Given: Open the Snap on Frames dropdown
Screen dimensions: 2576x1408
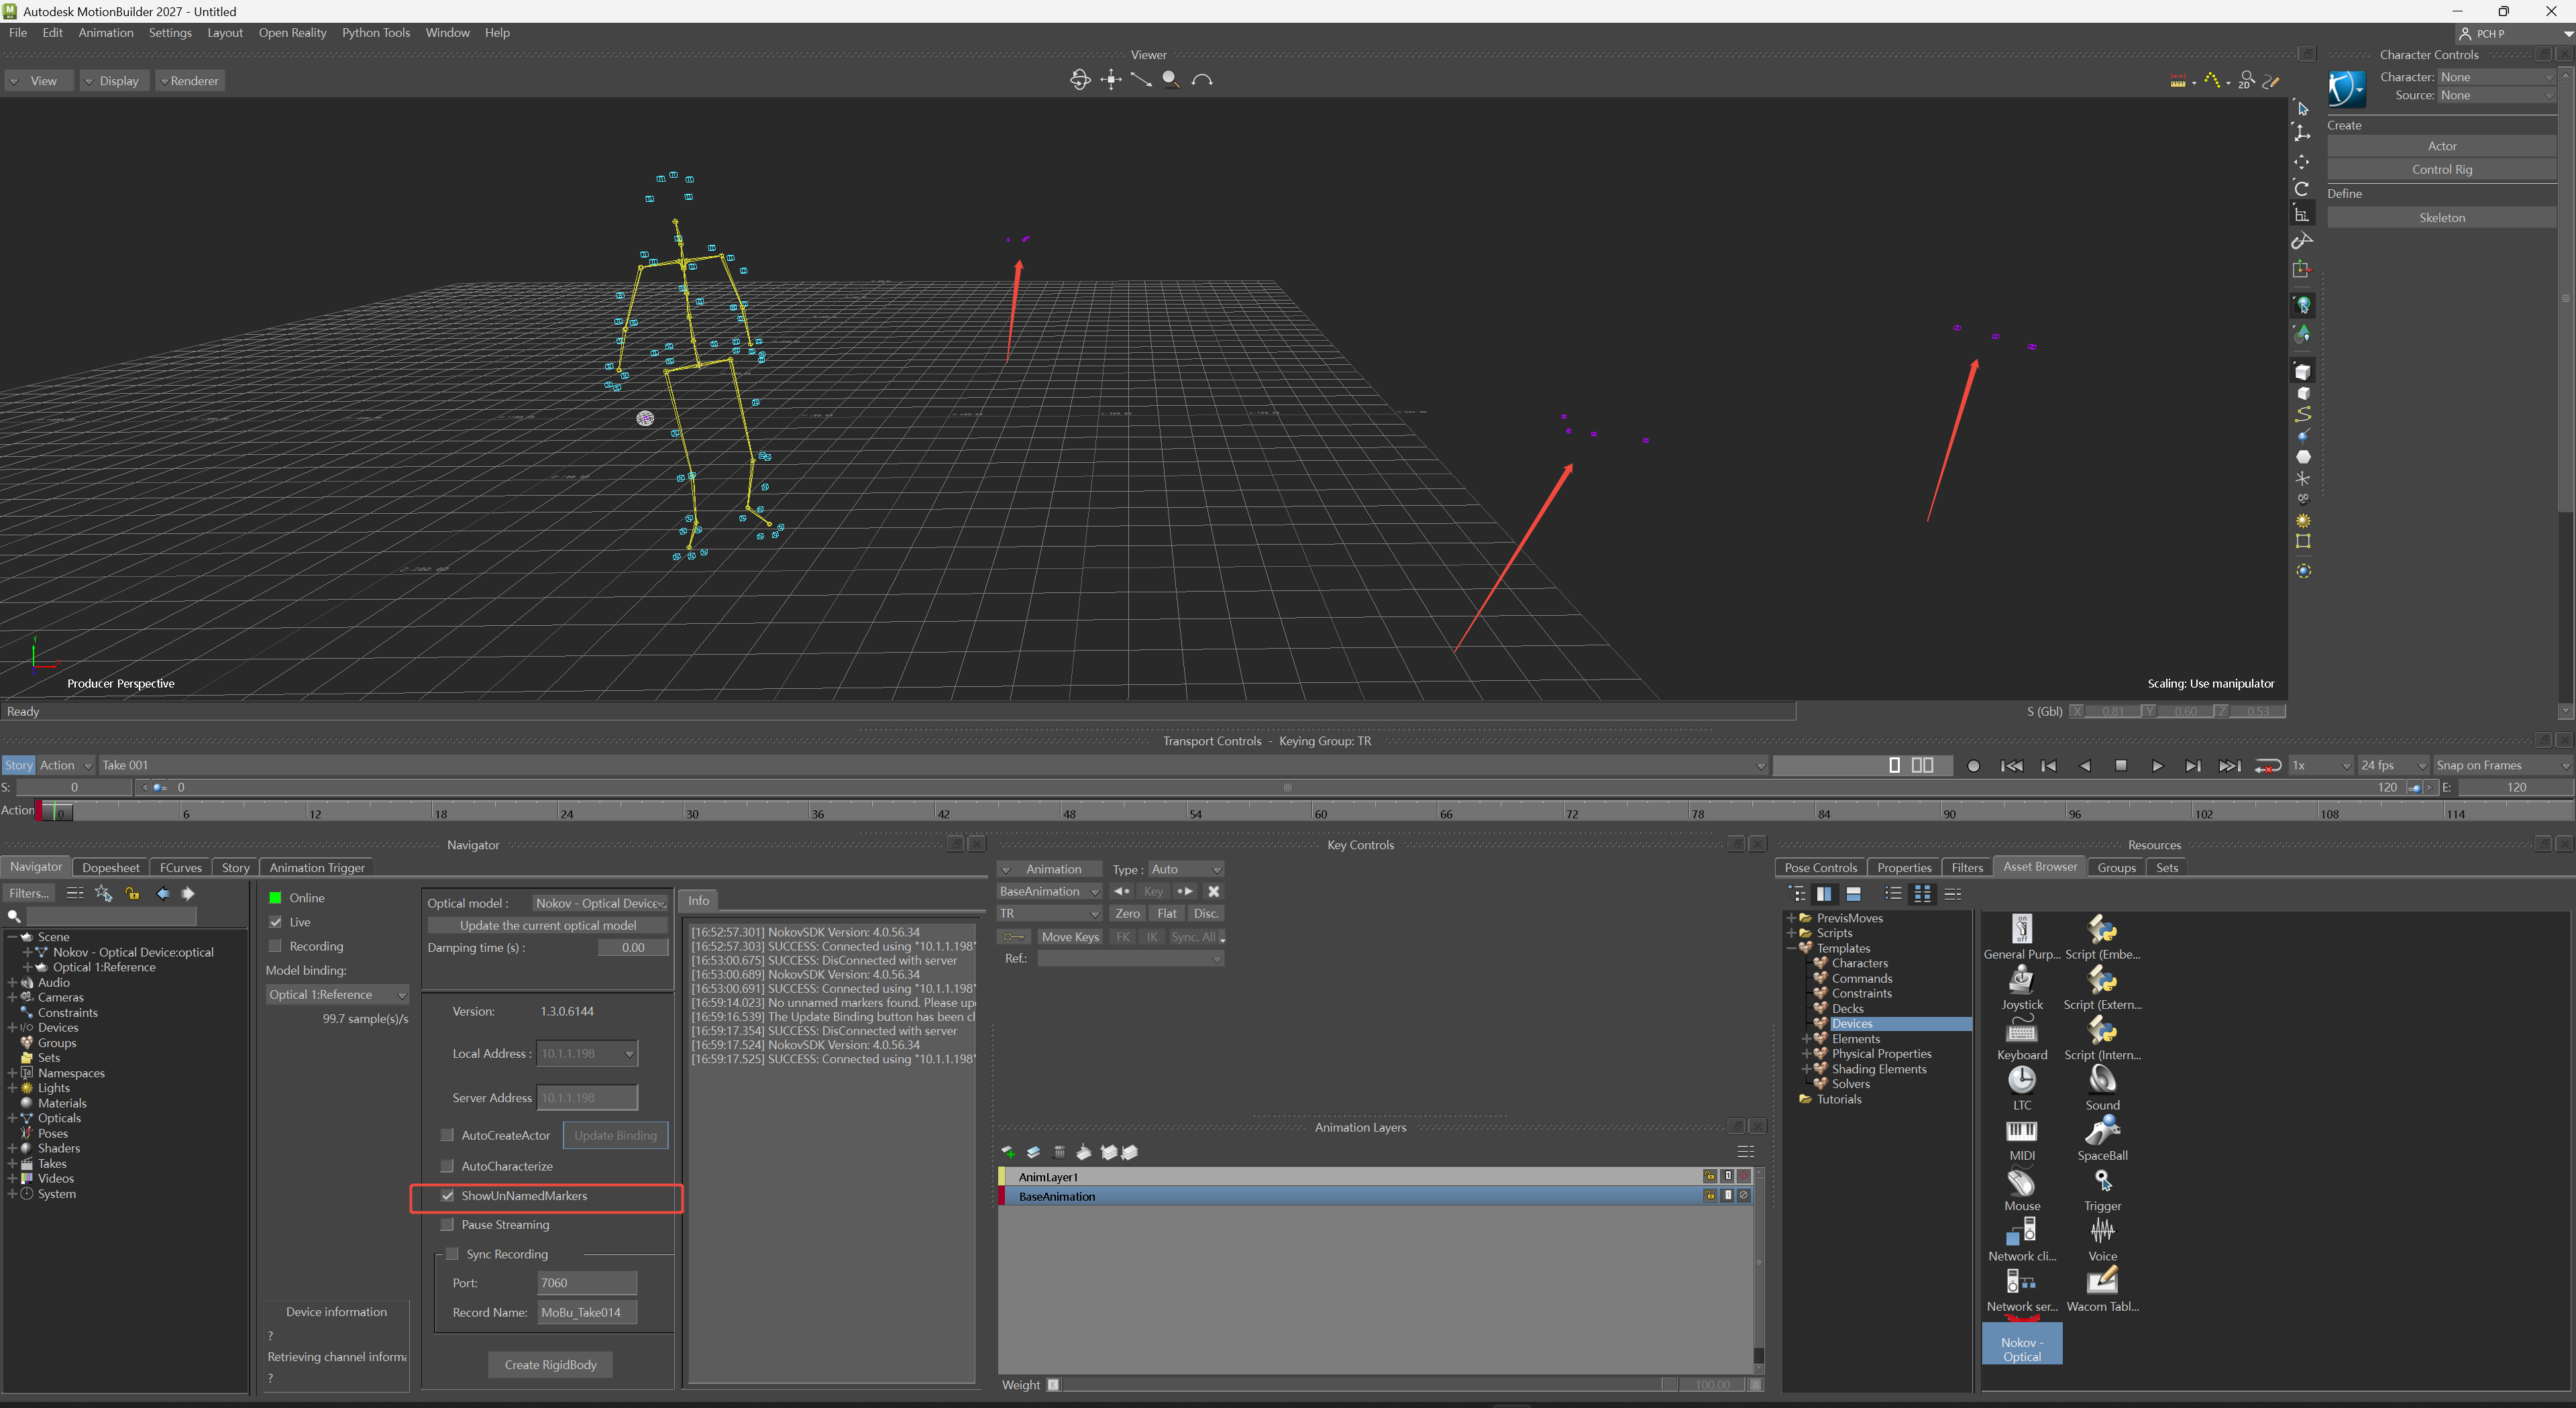Looking at the screenshot, I should [2502, 765].
